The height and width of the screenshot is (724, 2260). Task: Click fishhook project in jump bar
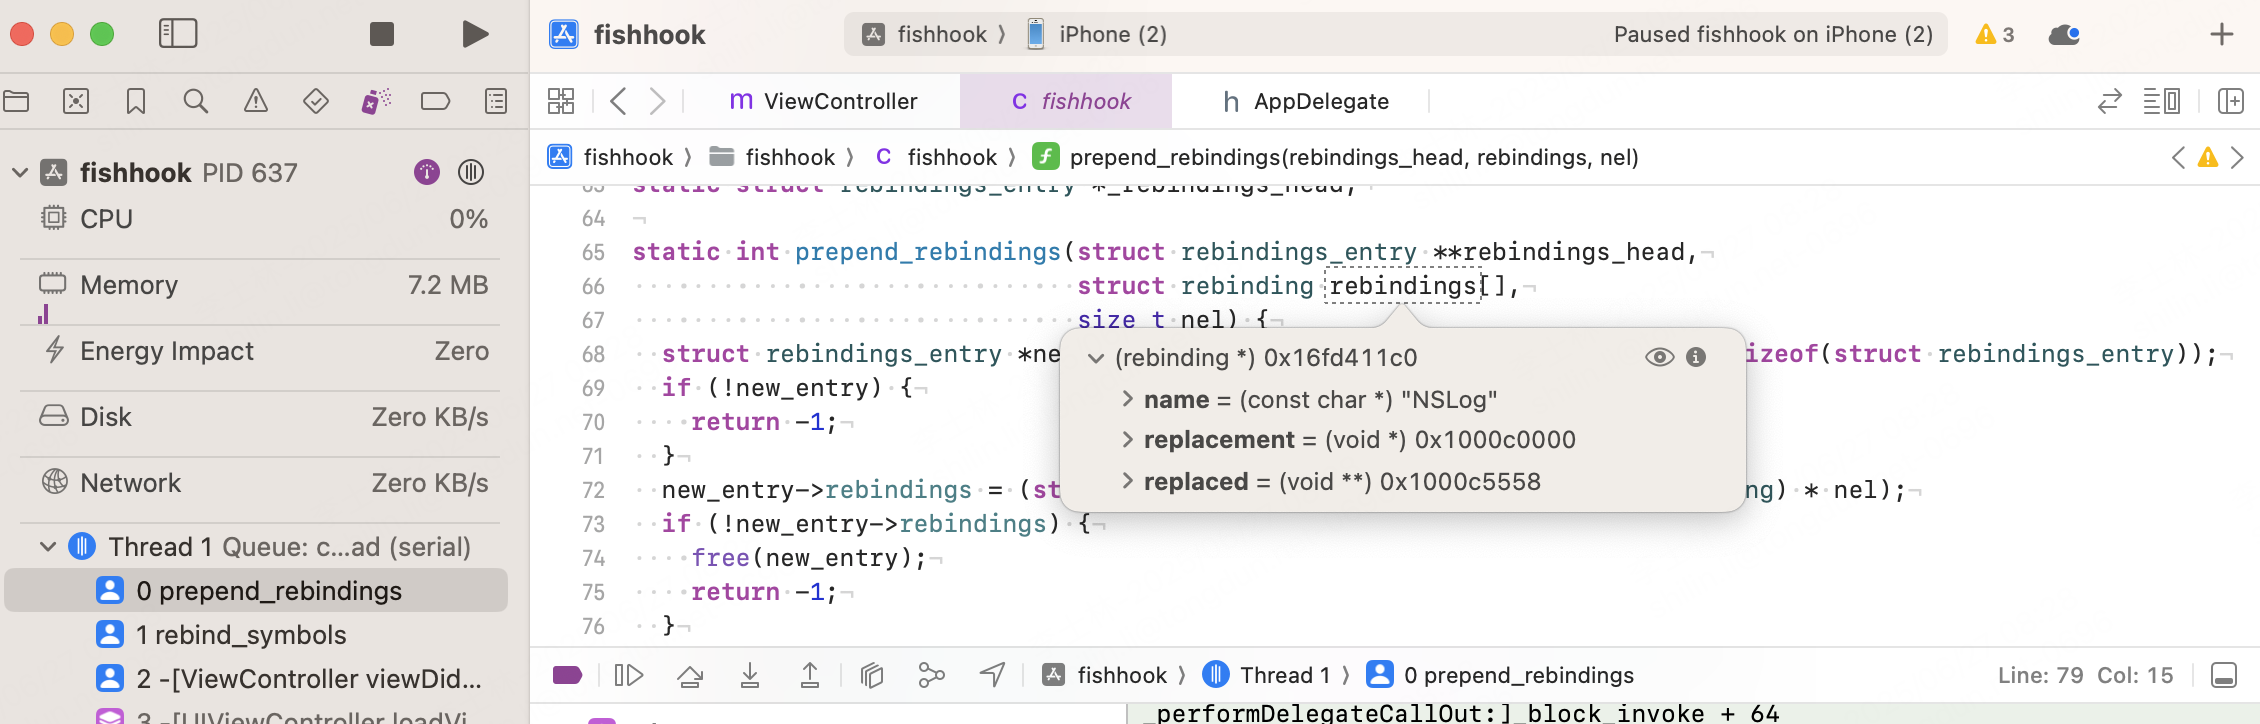pyautogui.click(x=611, y=157)
